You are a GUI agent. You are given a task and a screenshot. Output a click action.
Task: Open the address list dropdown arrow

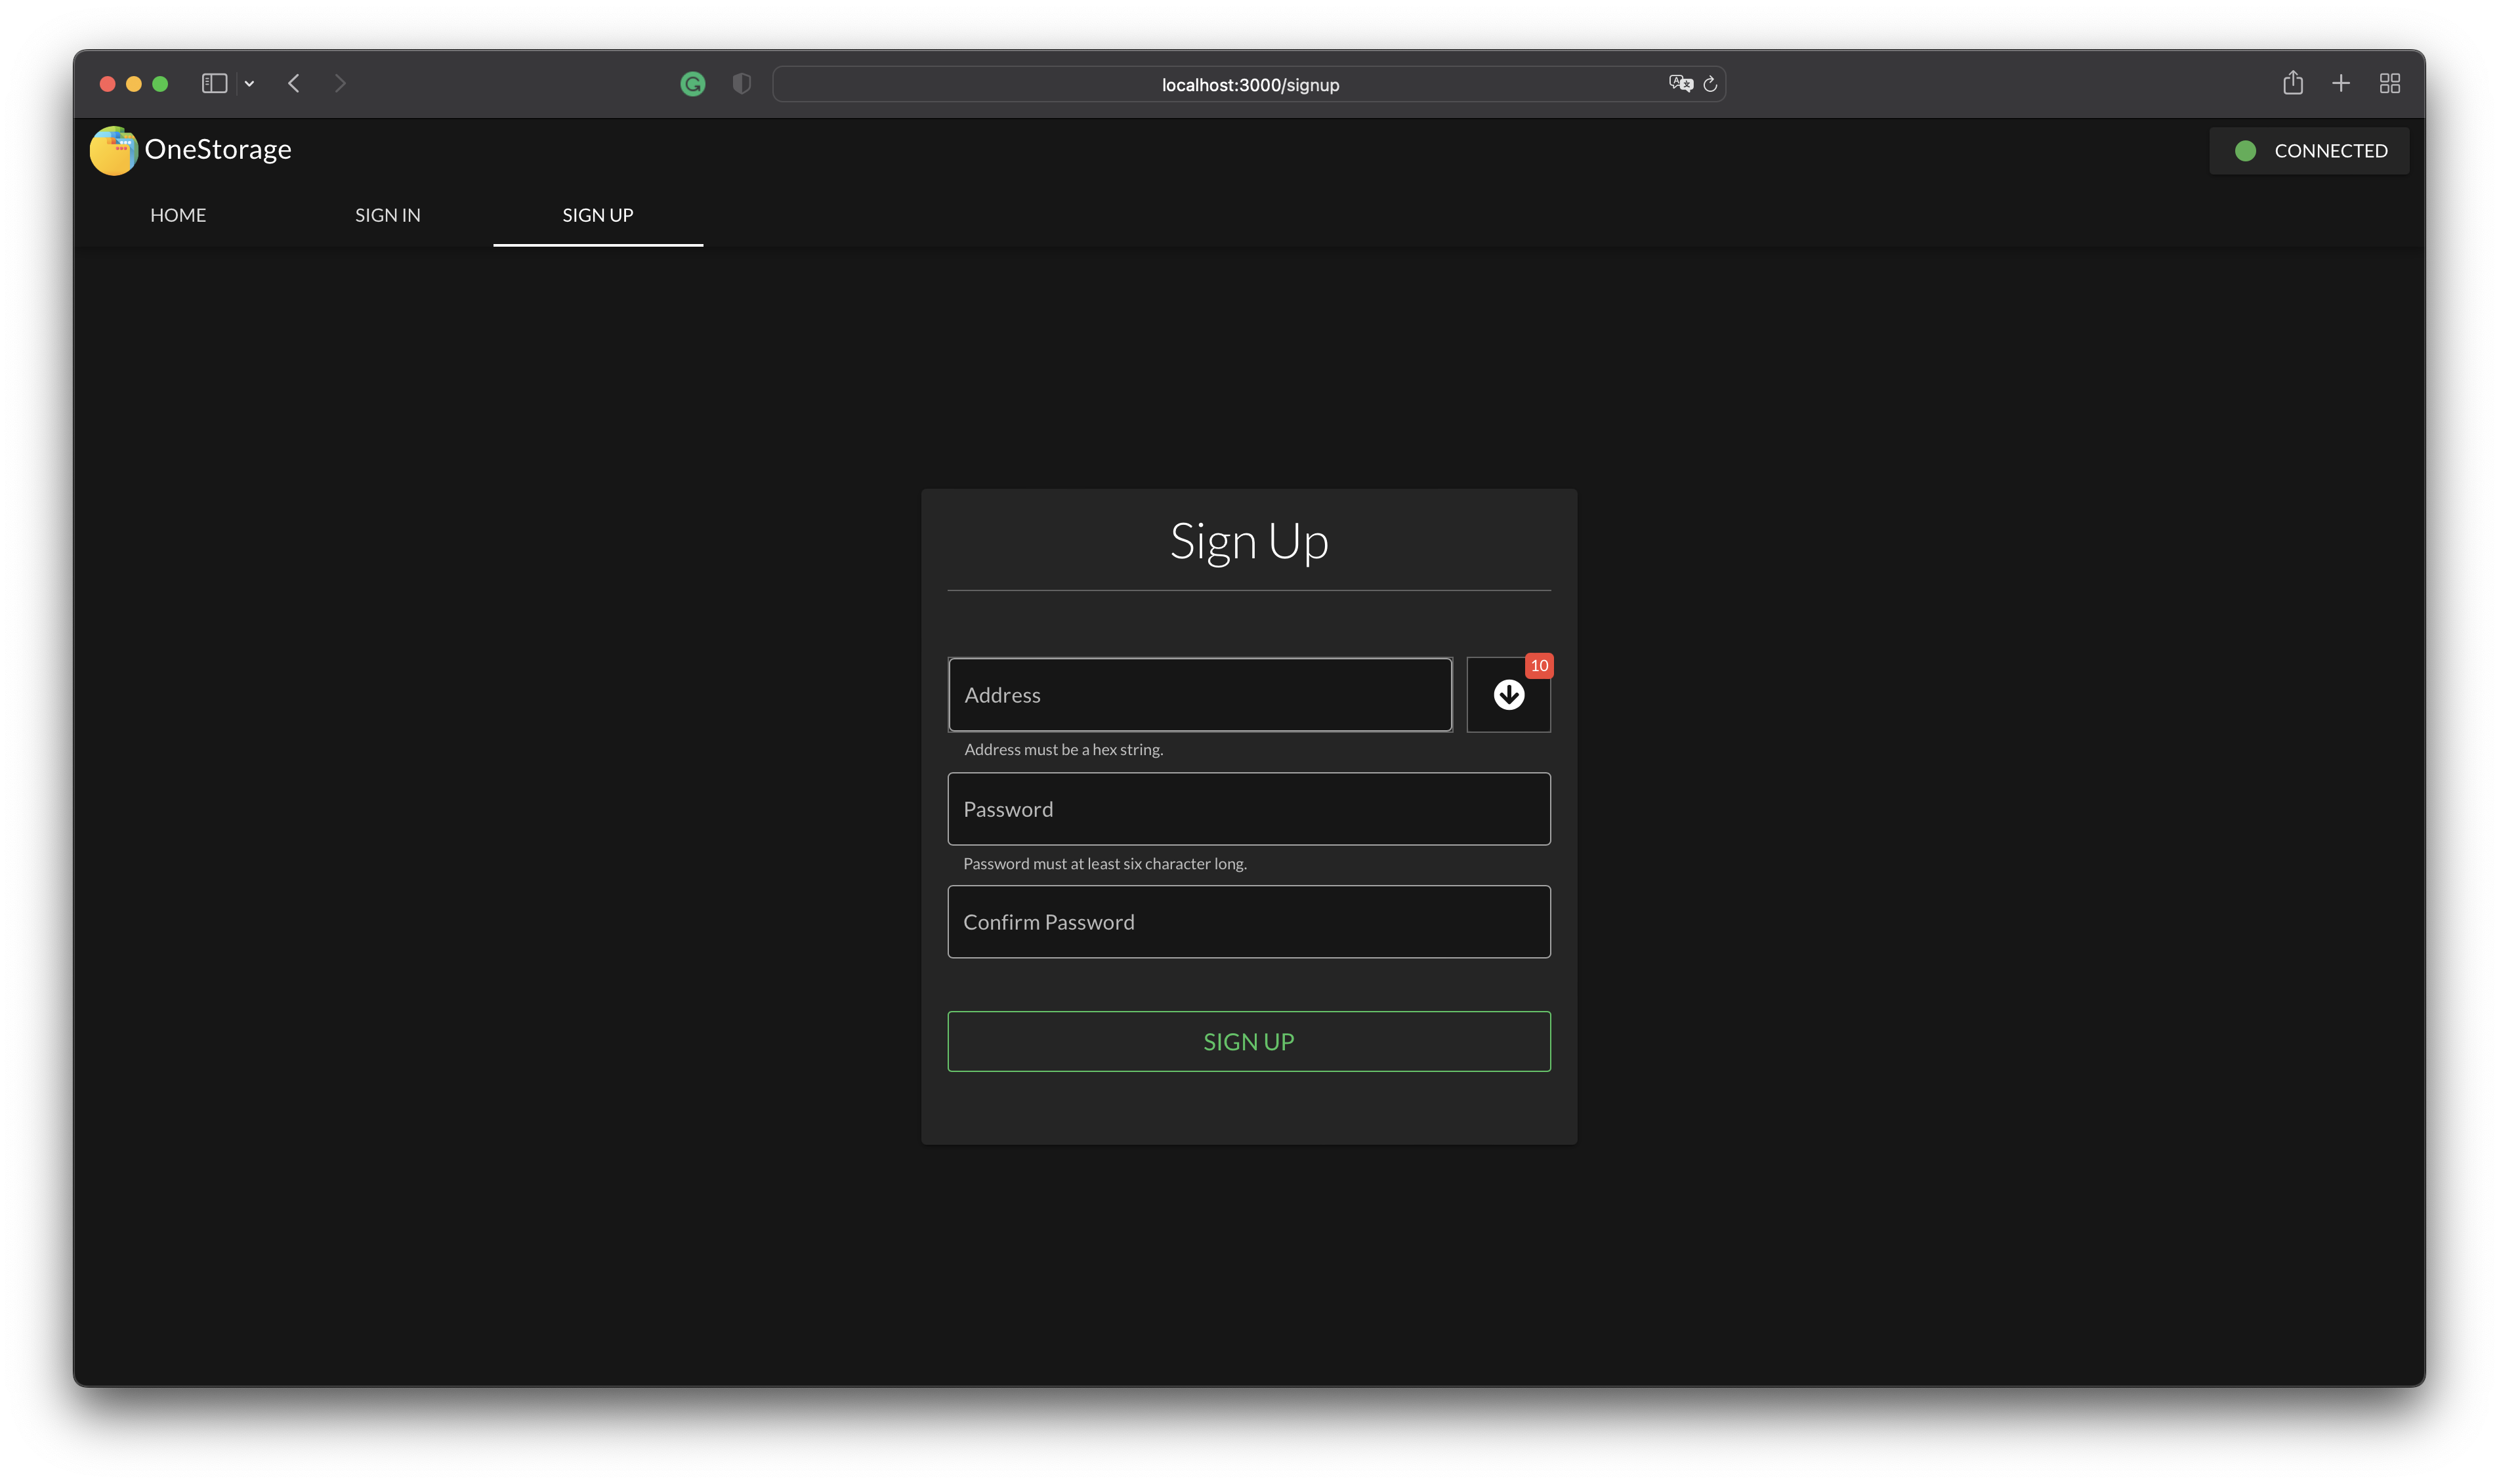point(1508,695)
